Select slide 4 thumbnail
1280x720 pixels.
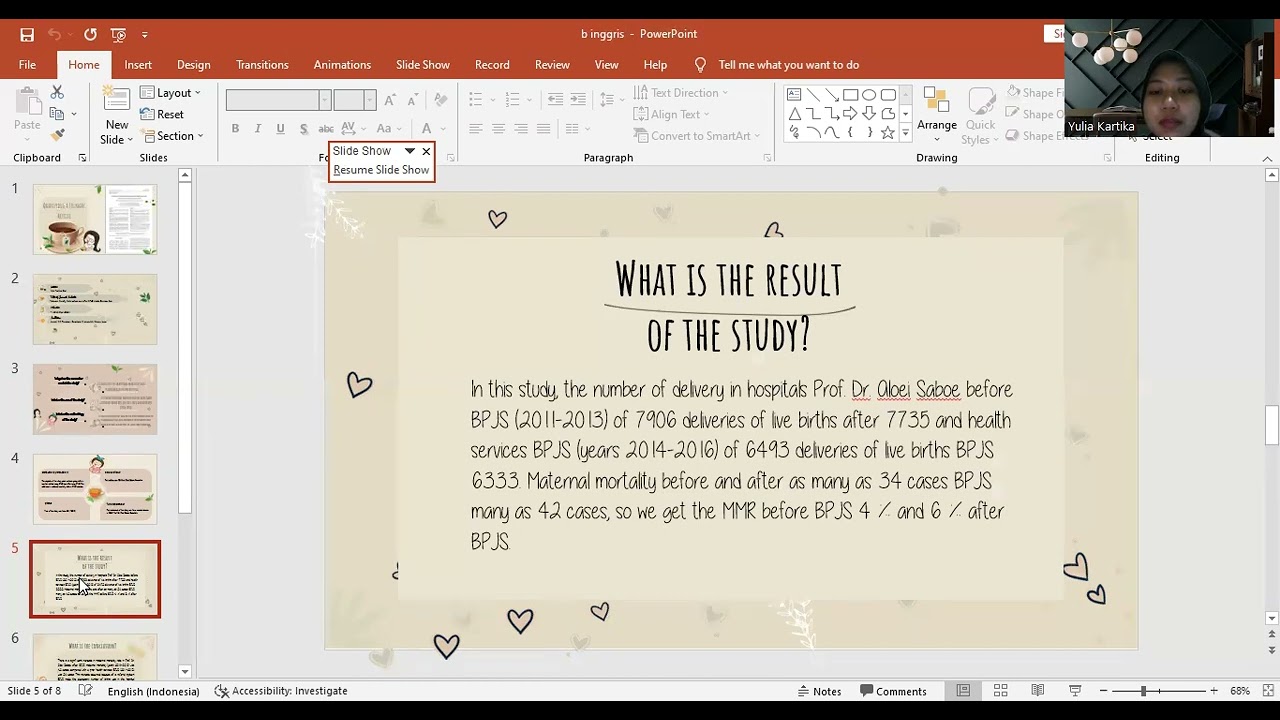point(95,489)
